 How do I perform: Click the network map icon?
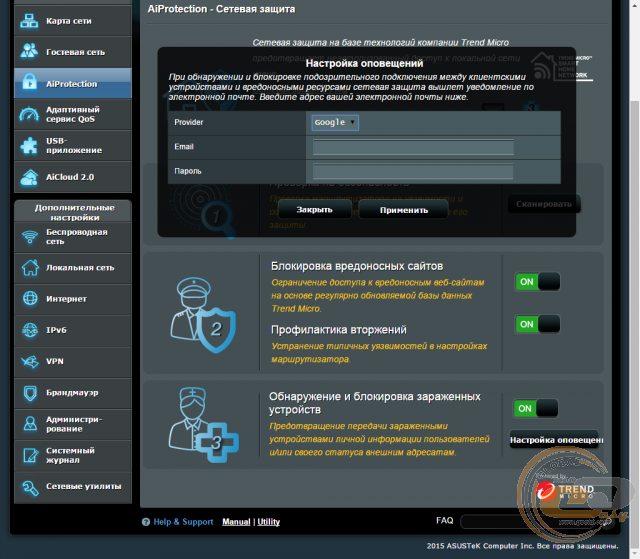(x=29, y=21)
